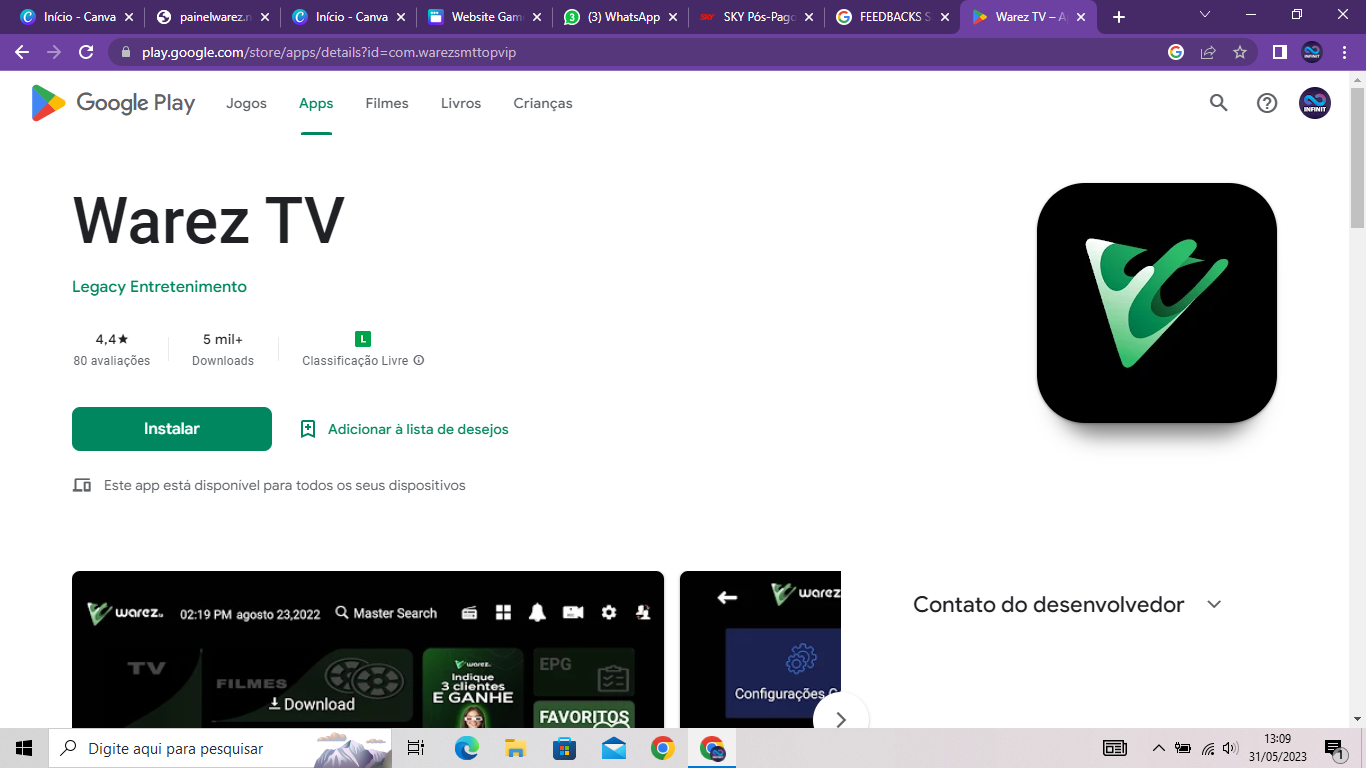Open File Explorer from the taskbar
Image resolution: width=1366 pixels, height=768 pixels.
[x=515, y=748]
